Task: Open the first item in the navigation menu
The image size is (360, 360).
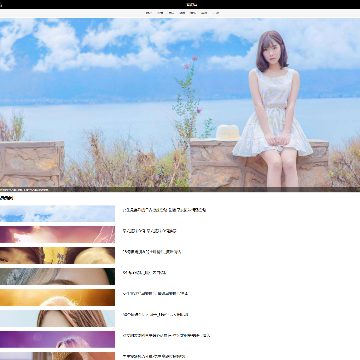Action: coord(149,13)
